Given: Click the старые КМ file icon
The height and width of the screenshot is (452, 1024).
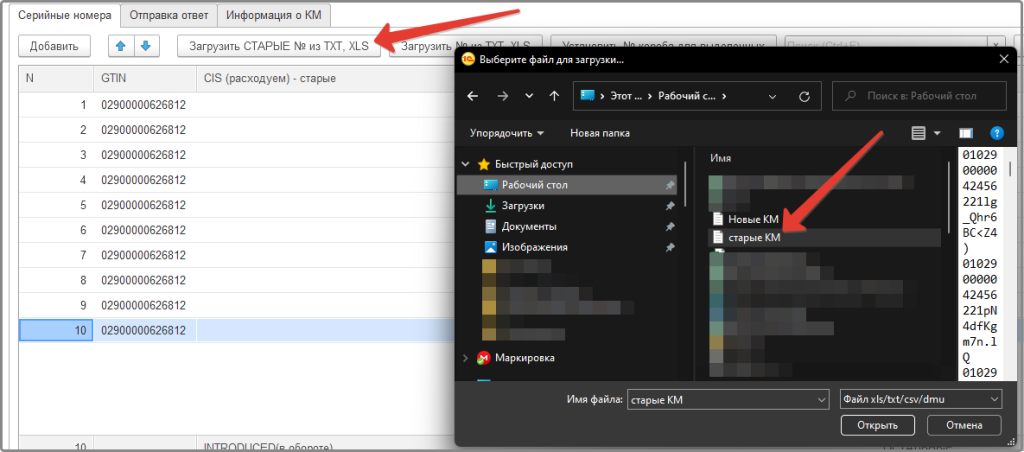Looking at the screenshot, I should point(718,238).
